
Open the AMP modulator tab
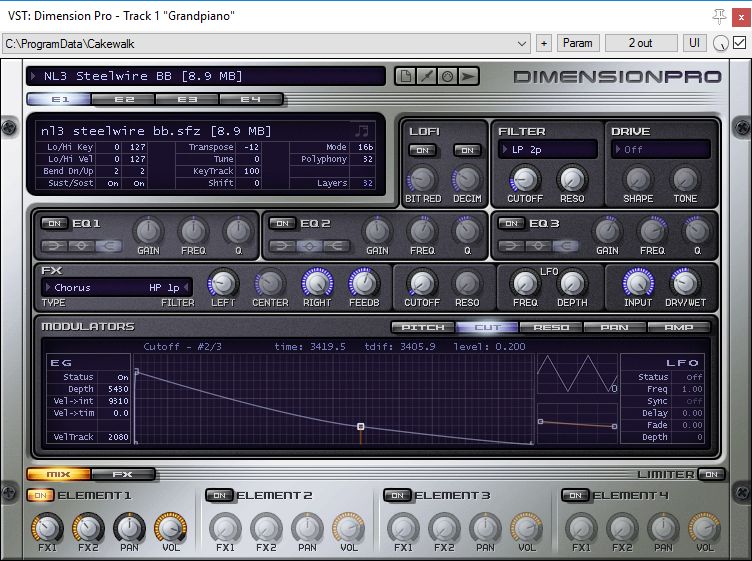coord(679,327)
